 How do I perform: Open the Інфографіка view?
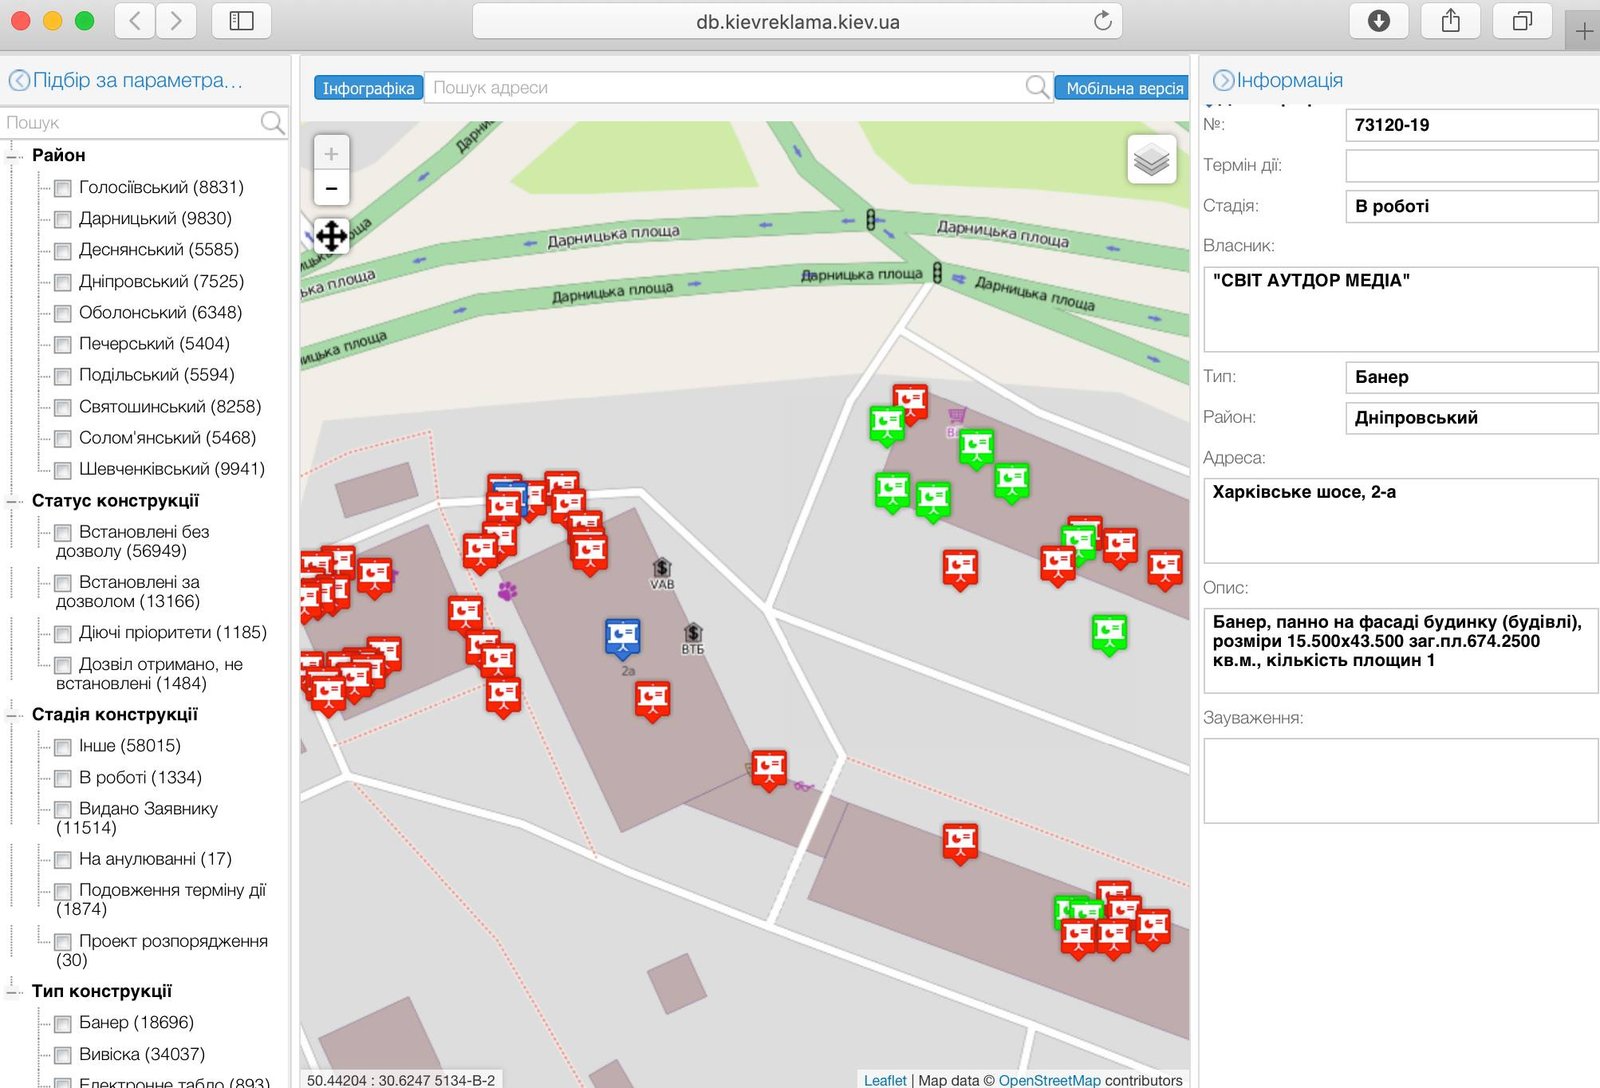pyautogui.click(x=368, y=88)
